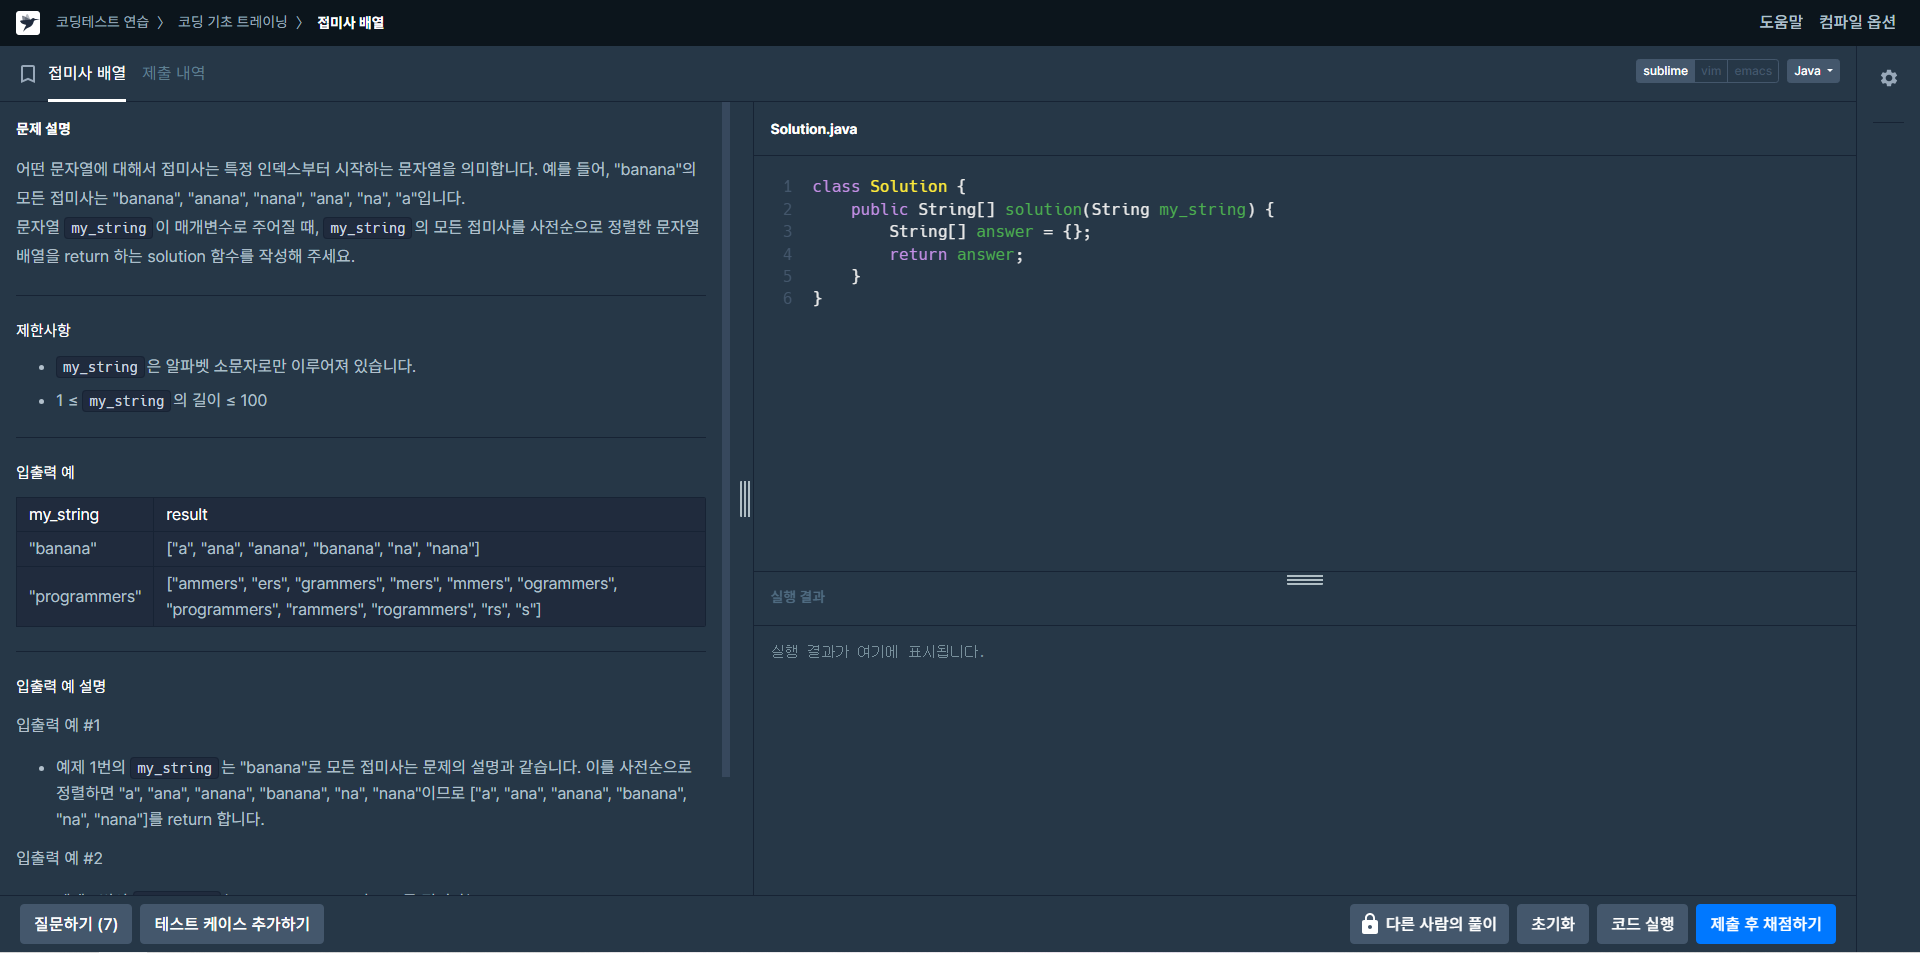Submit with 제출 후 채점하기 button
The image size is (1920, 953).
tap(1766, 924)
